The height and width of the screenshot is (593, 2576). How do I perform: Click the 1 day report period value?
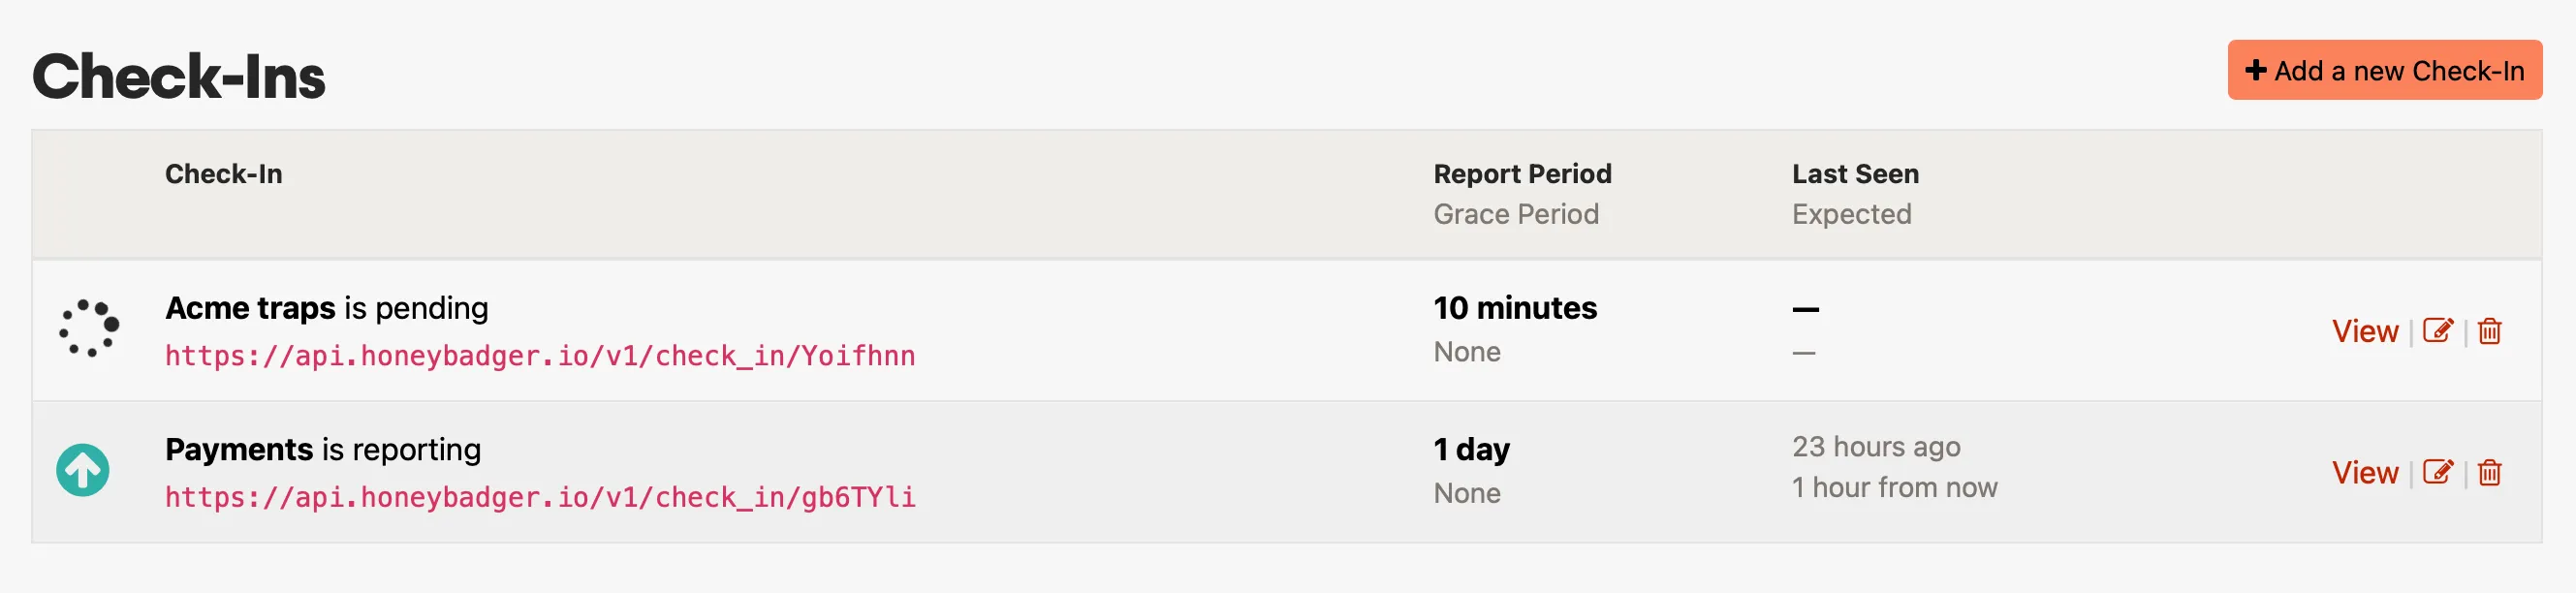(1471, 450)
